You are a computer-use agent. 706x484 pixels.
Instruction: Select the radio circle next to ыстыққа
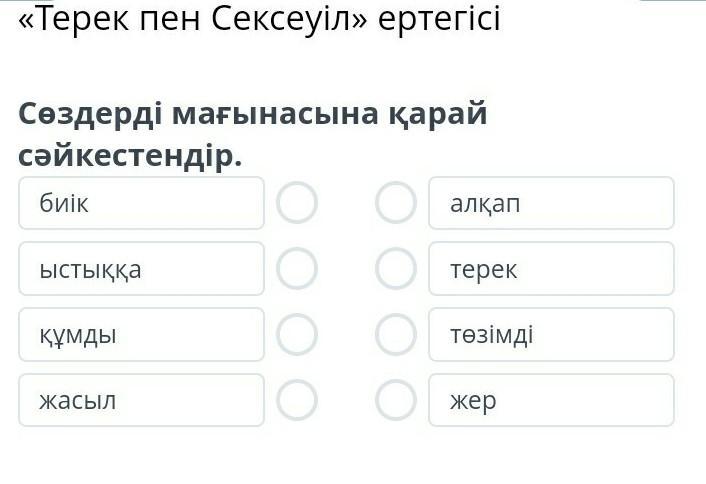tap(297, 268)
